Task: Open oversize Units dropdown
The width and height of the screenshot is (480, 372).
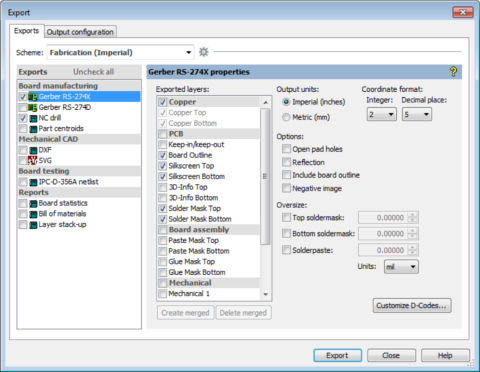Action: coord(401,267)
